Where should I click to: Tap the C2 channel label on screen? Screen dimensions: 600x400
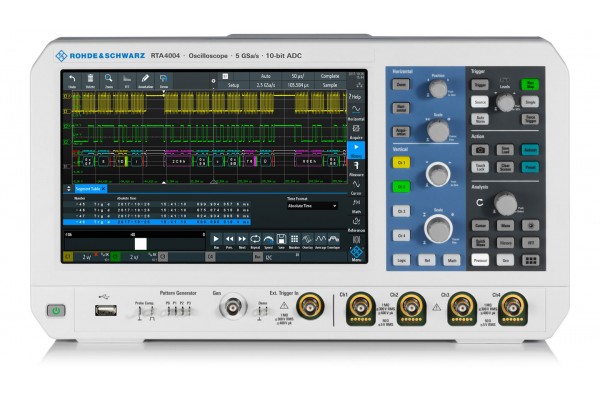tap(115, 256)
